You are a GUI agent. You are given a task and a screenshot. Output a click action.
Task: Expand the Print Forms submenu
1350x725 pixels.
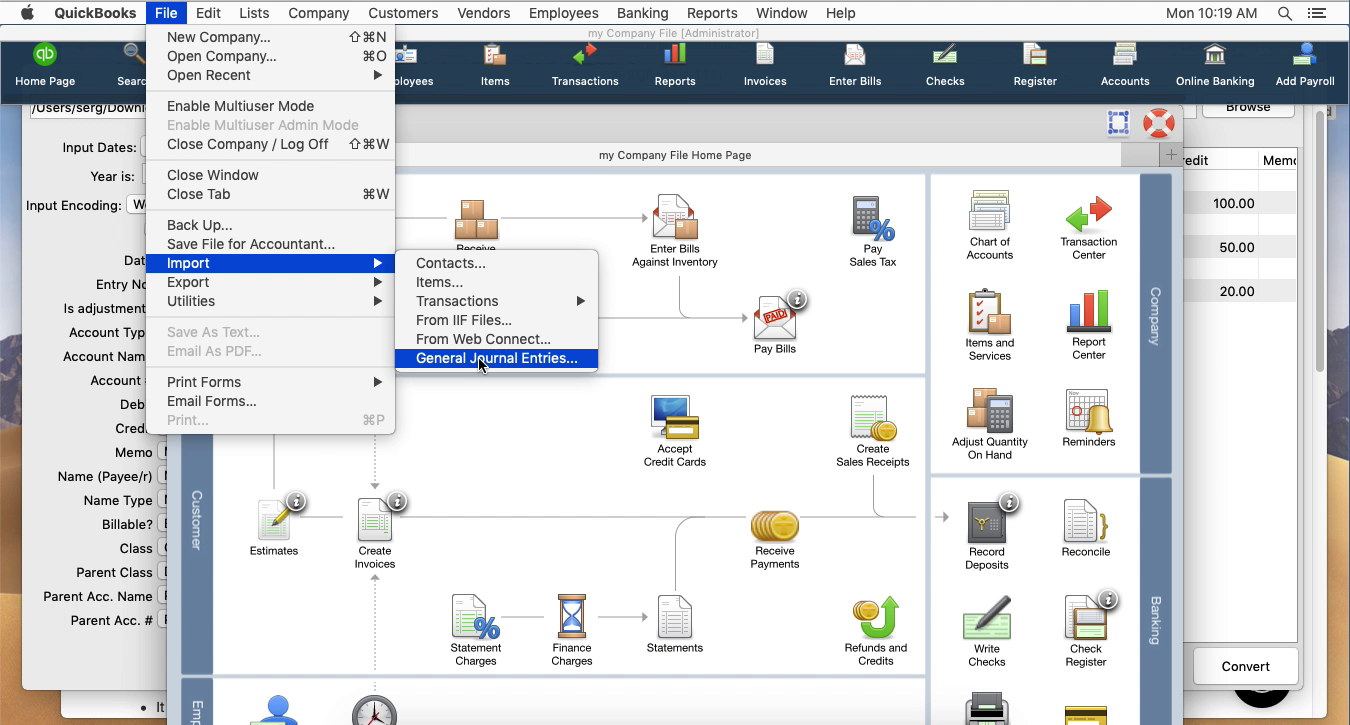coord(270,382)
